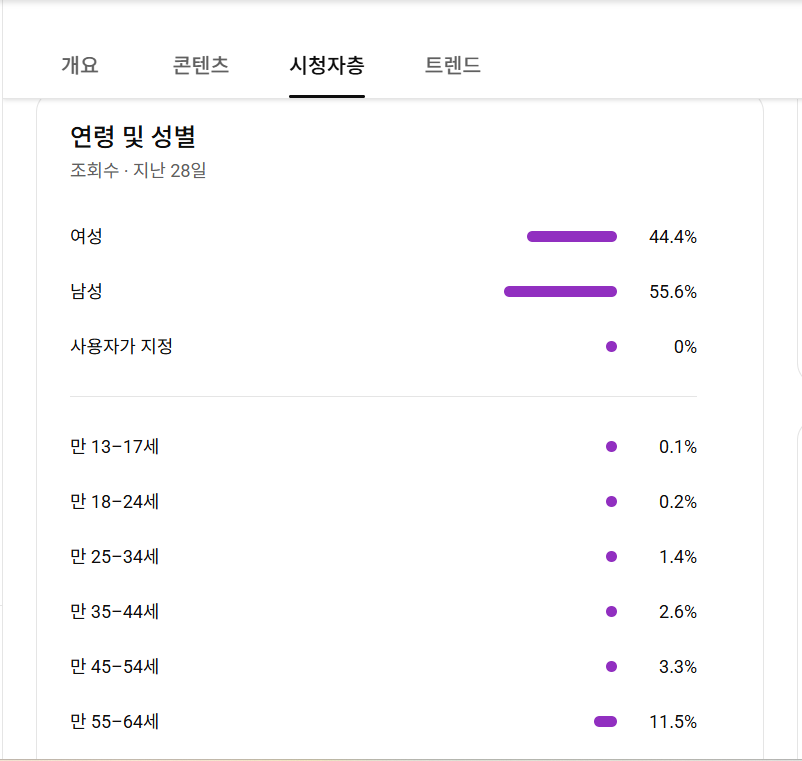
Task: Click the 조회수 · 지난 28일 subtitle
Action: pyautogui.click(x=138, y=170)
